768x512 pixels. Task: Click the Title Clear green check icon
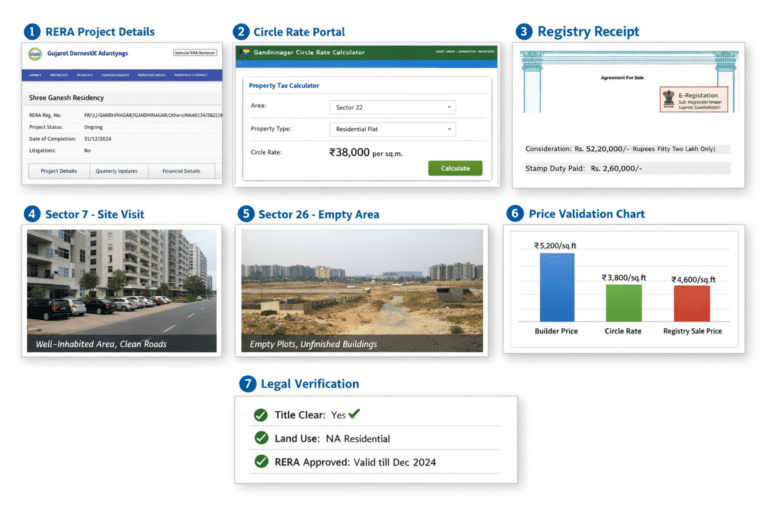[261, 415]
